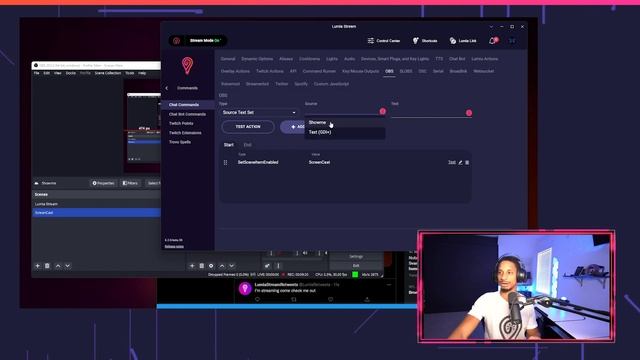Screen dimensions: 640x360
Task: Open the Cooldowns tab
Action: 309,59
